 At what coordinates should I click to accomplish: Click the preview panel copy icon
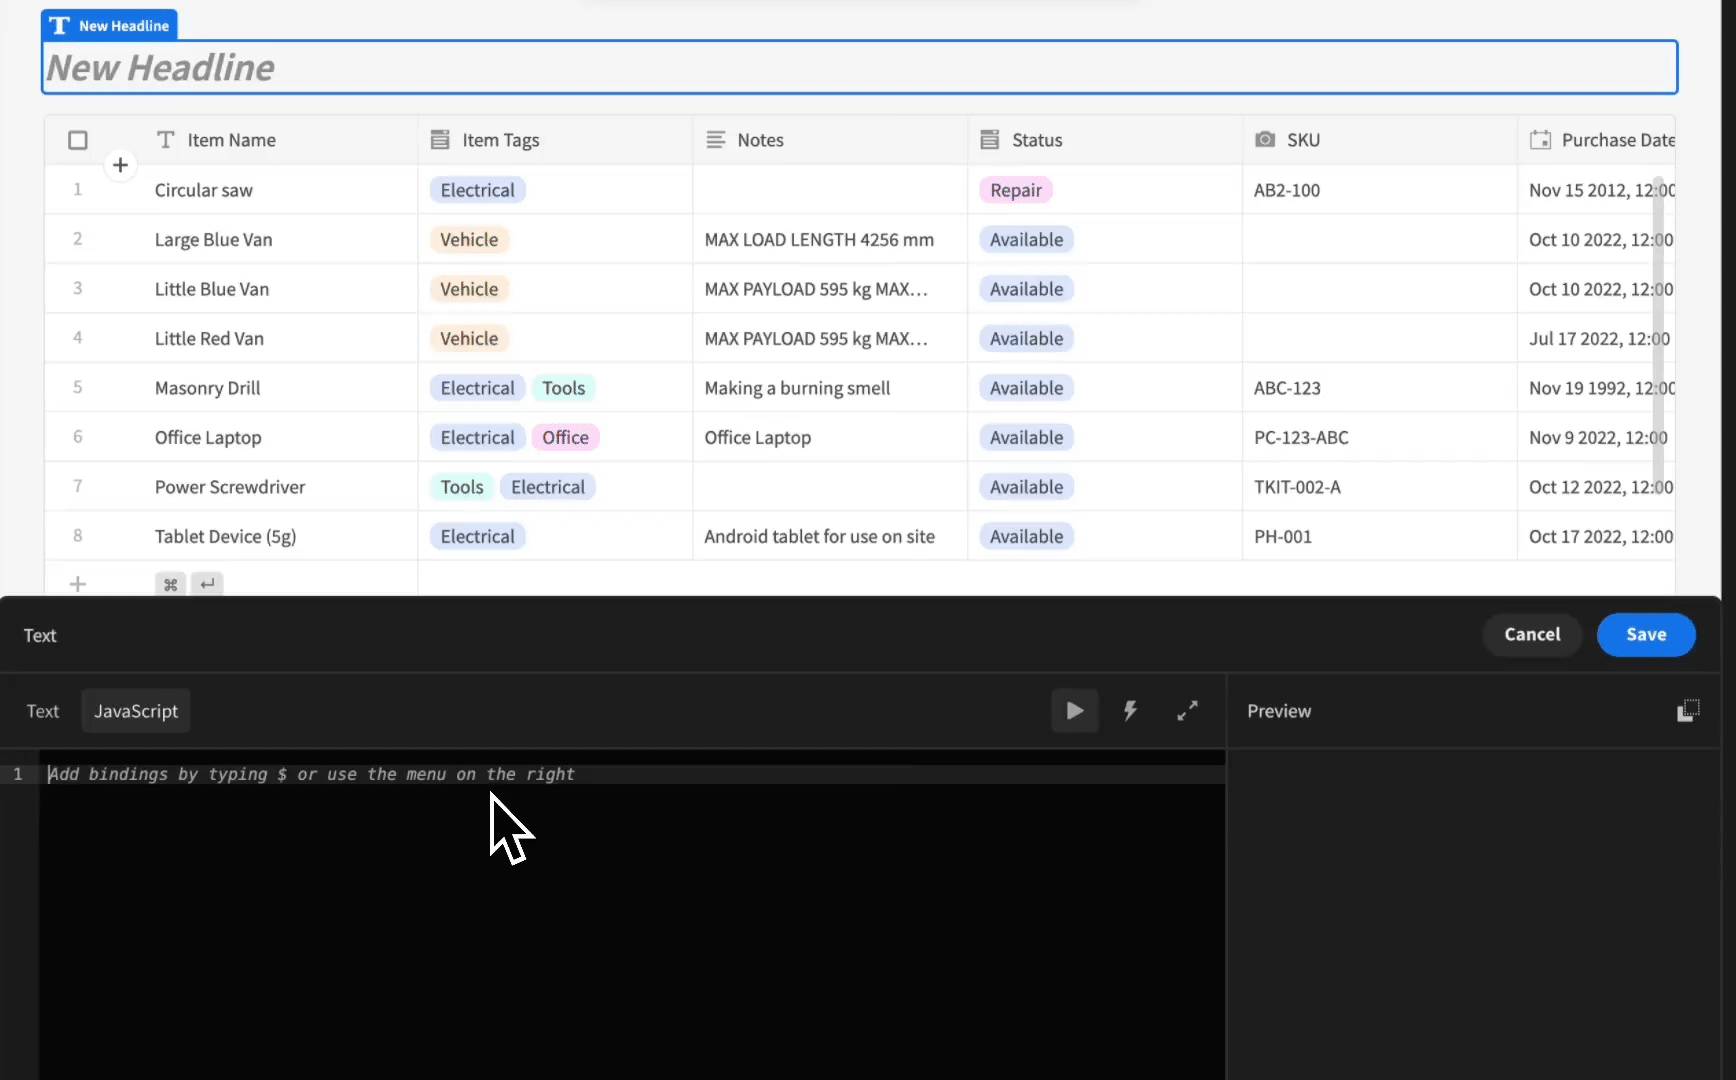click(x=1687, y=711)
